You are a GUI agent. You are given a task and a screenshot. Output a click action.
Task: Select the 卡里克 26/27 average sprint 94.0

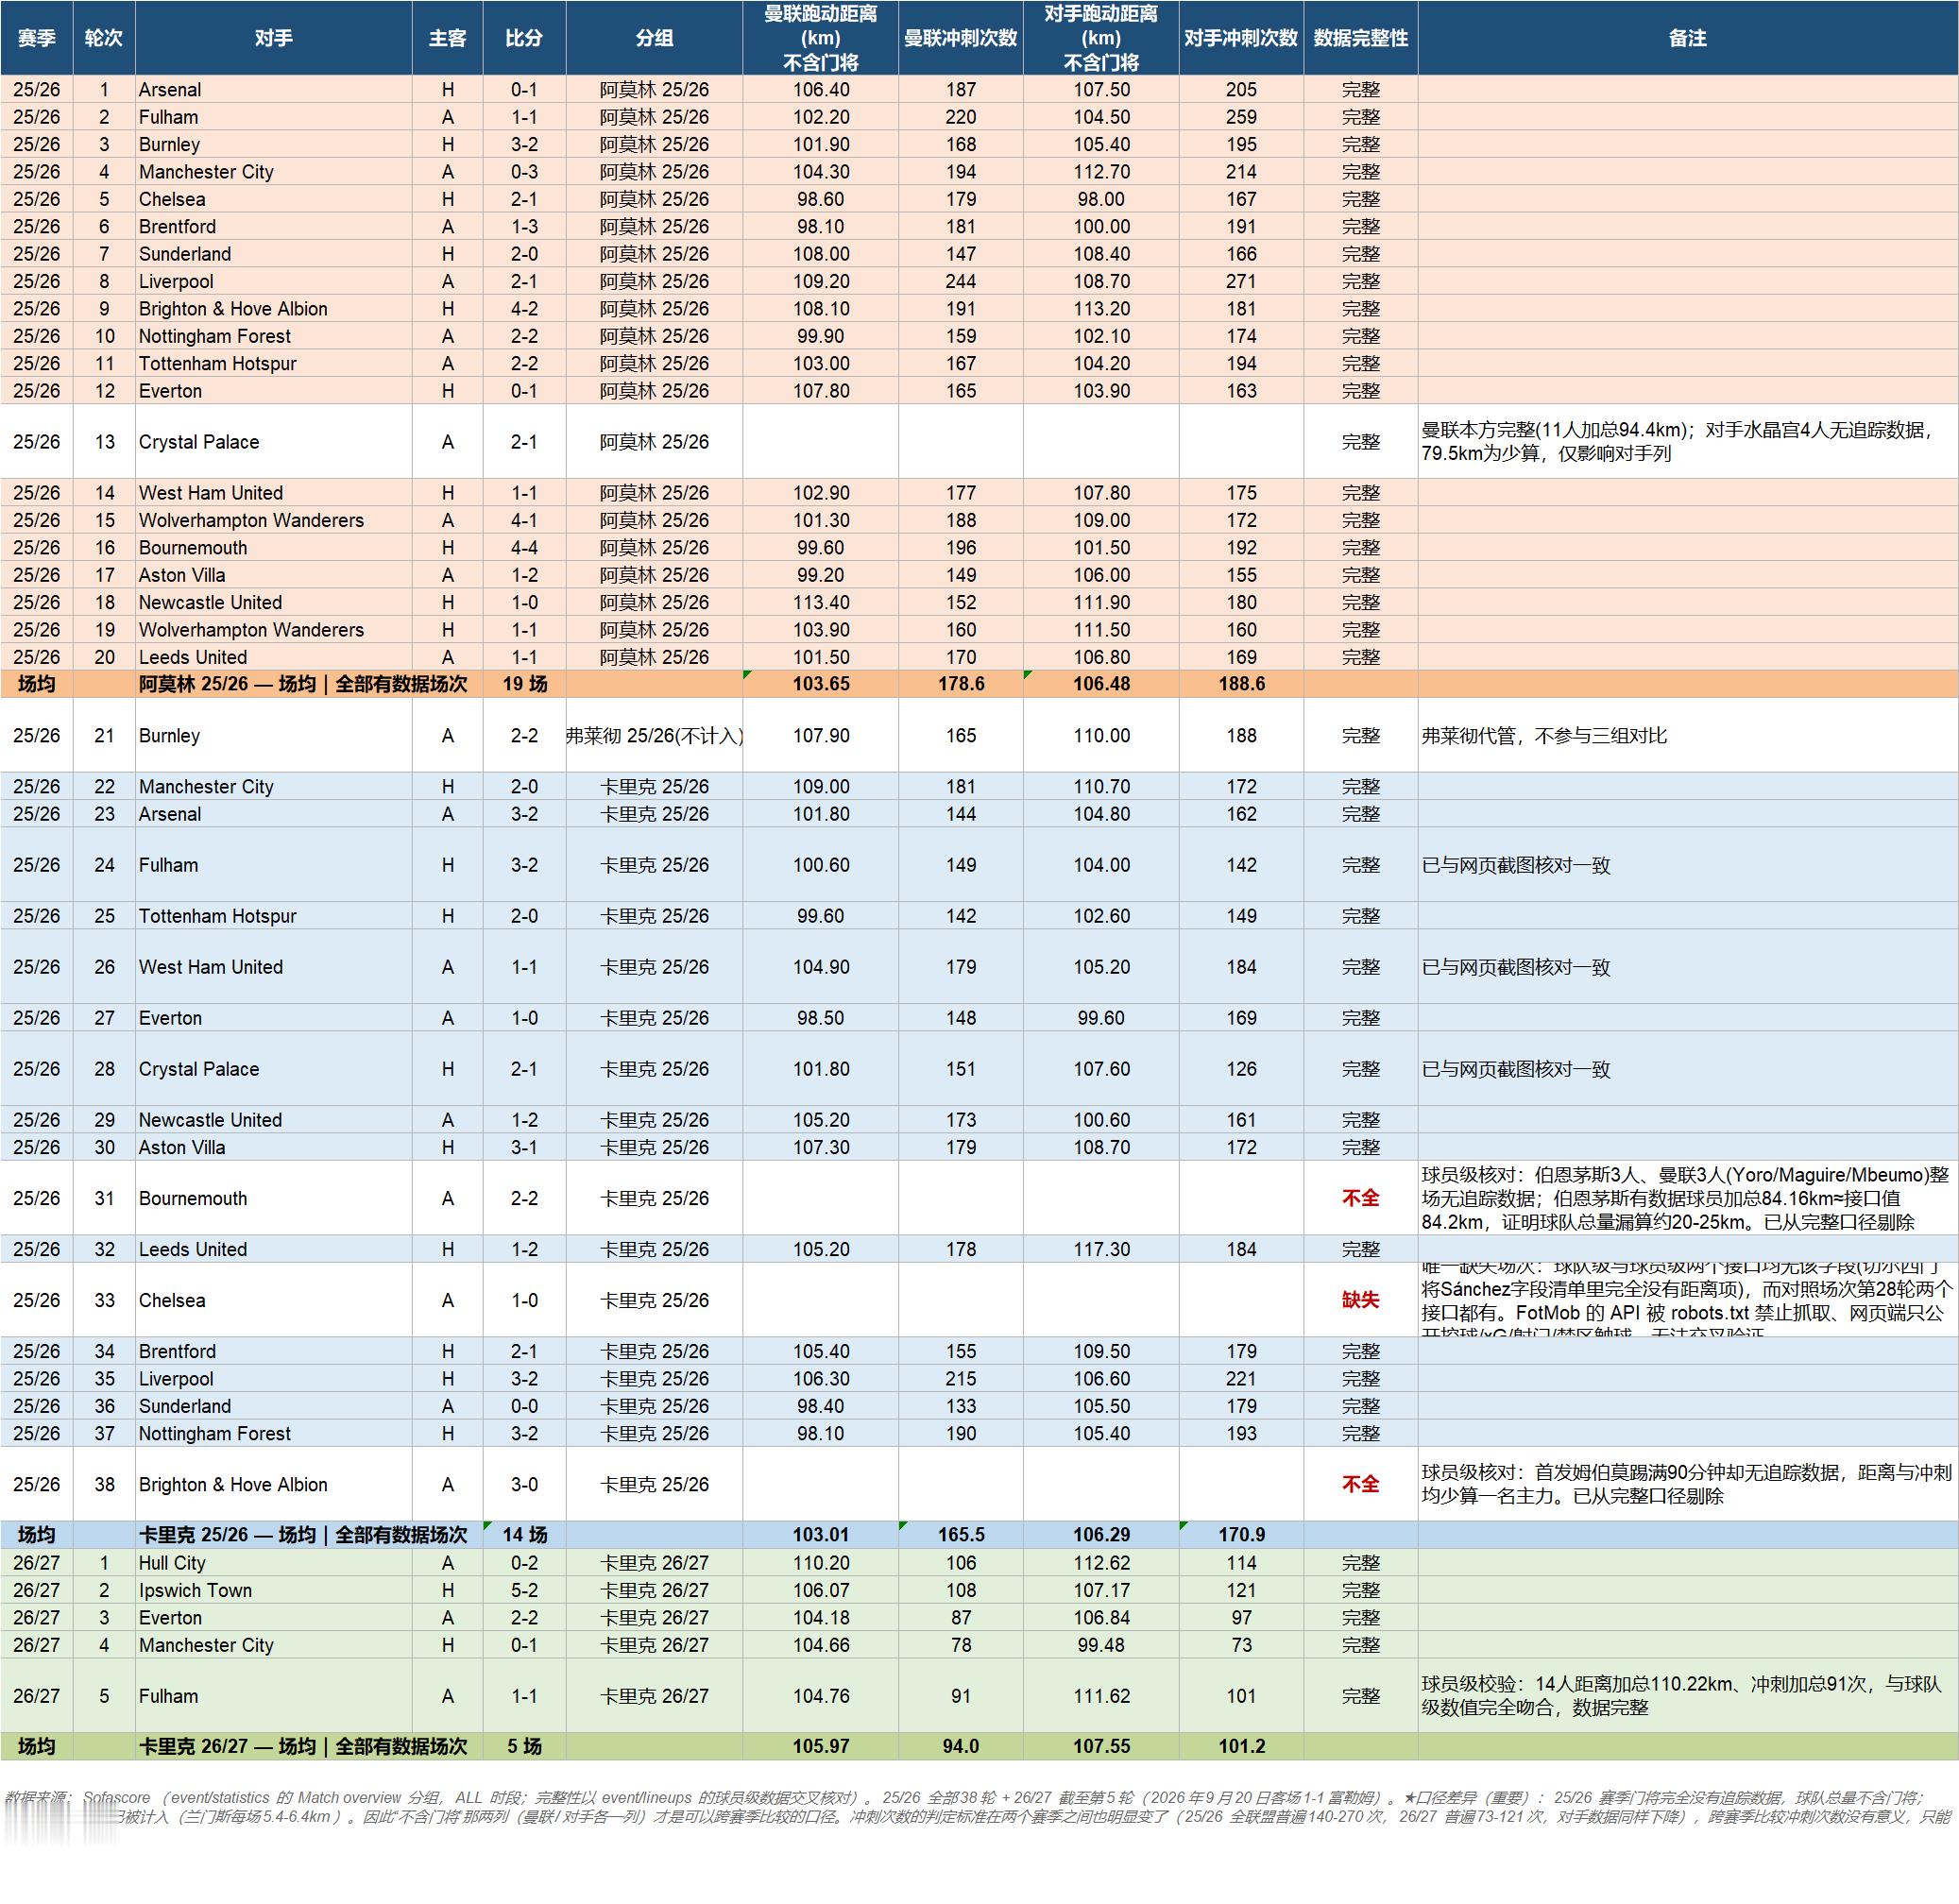[x=960, y=1746]
